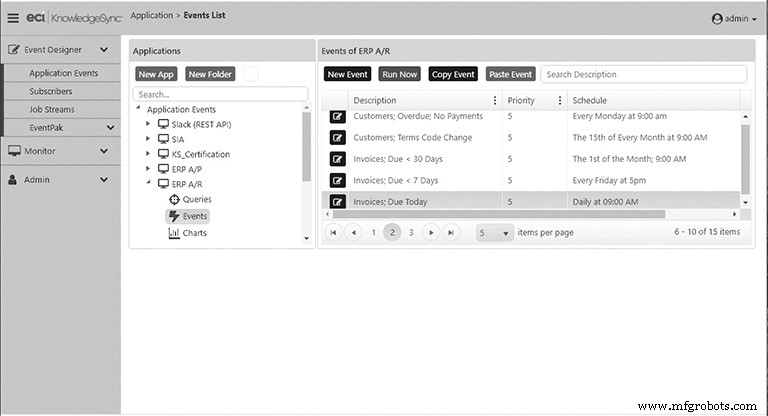Screen dimensions: 768x416
Task: Click the 'Application' breadcrumb link
Action: click(151, 15)
